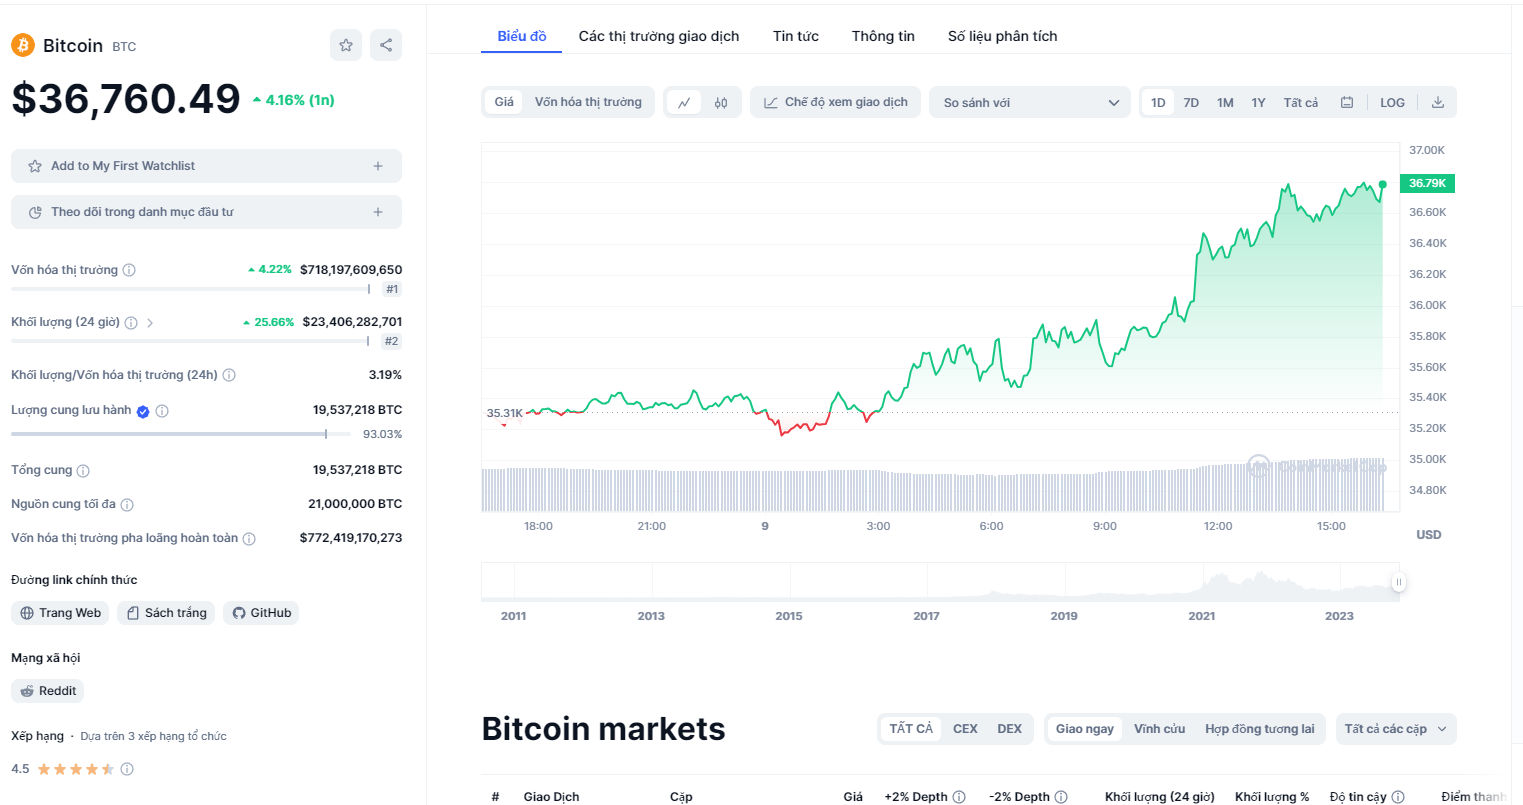Open Biểu đồ tab
This screenshot has height=805, width=1523.
pyautogui.click(x=522, y=36)
